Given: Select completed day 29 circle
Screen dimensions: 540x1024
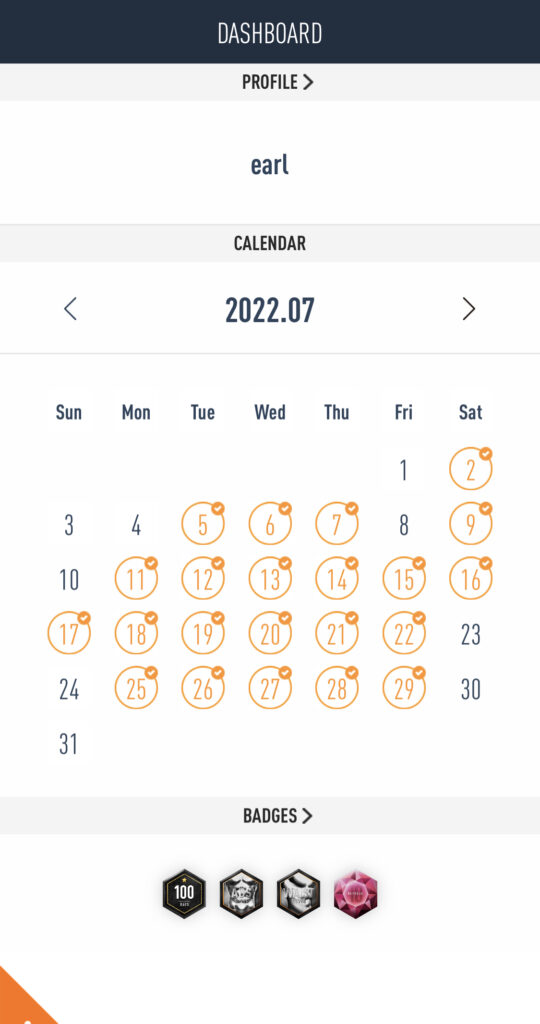Looking at the screenshot, I should 404,688.
